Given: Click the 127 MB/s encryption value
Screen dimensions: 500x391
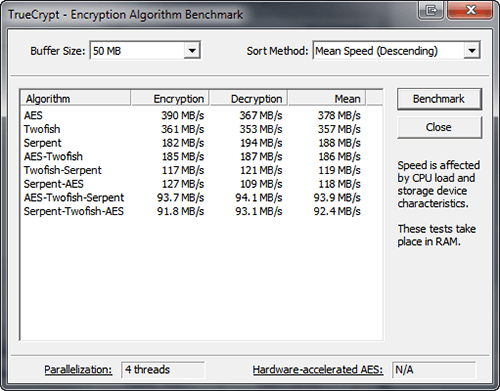Looking at the screenshot, I should tap(183, 184).
